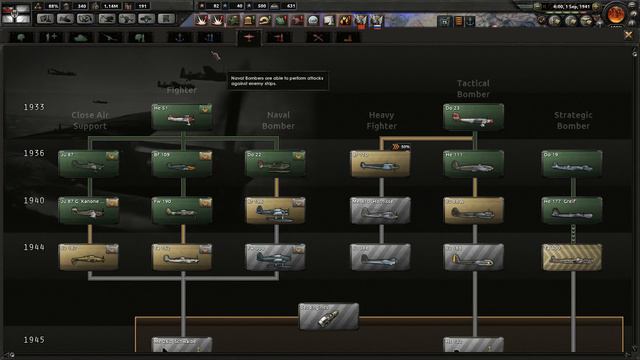Research the 1940 naval bomber technology
The height and width of the screenshot is (360, 640).
275,211
